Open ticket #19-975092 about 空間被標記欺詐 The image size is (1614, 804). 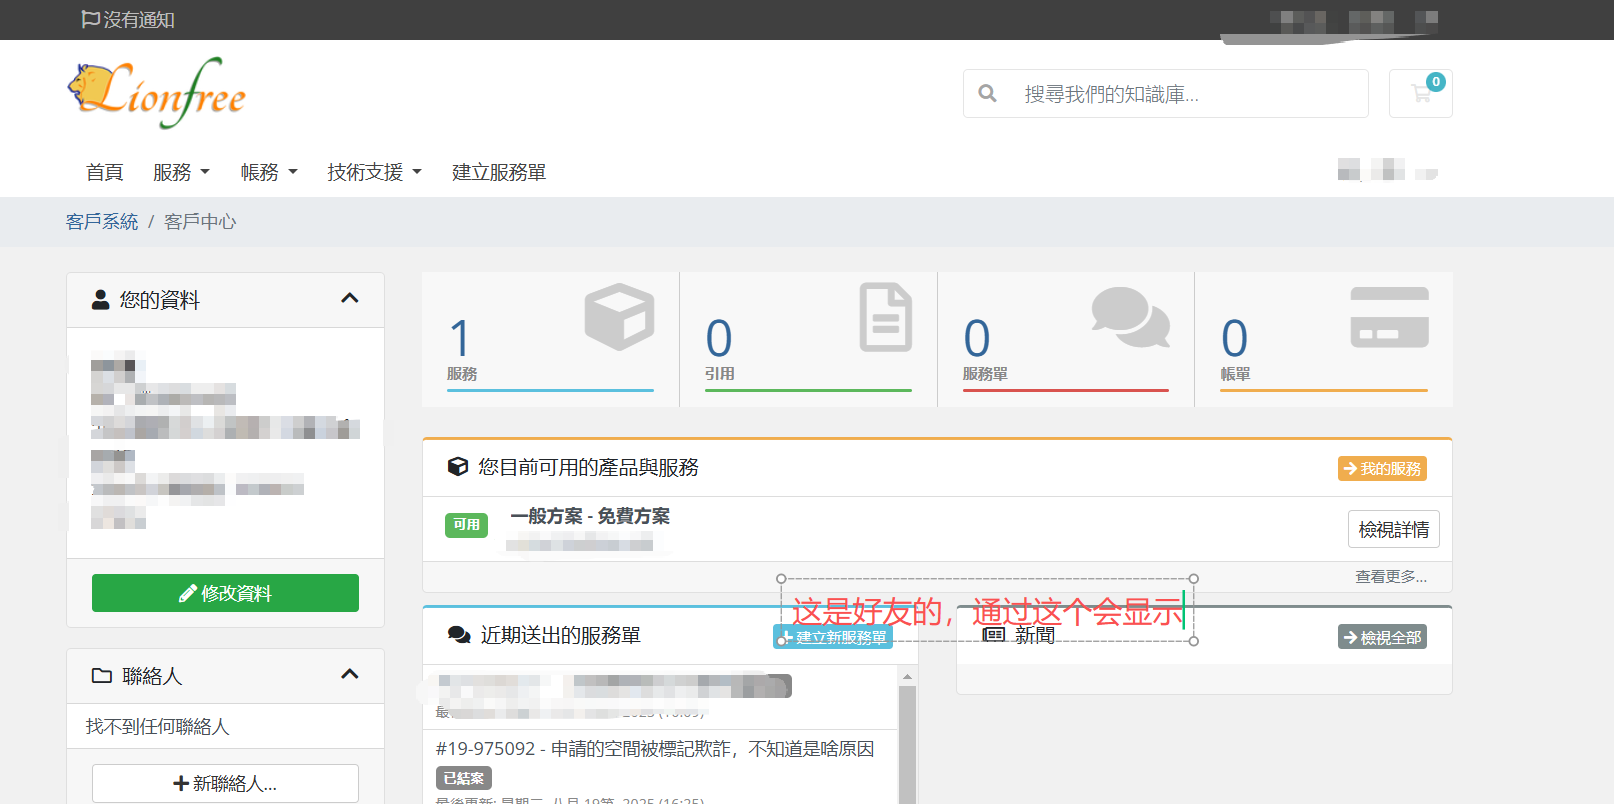[x=655, y=748]
